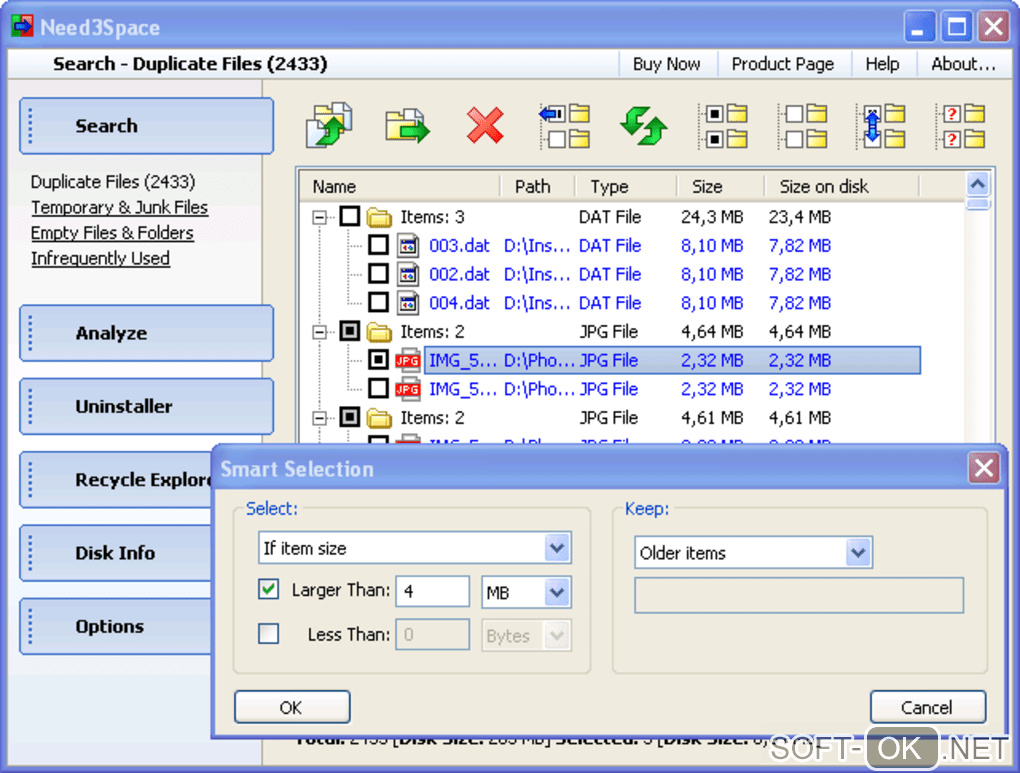Check the box next to 002.dat
The height and width of the screenshot is (773, 1020).
(x=379, y=274)
